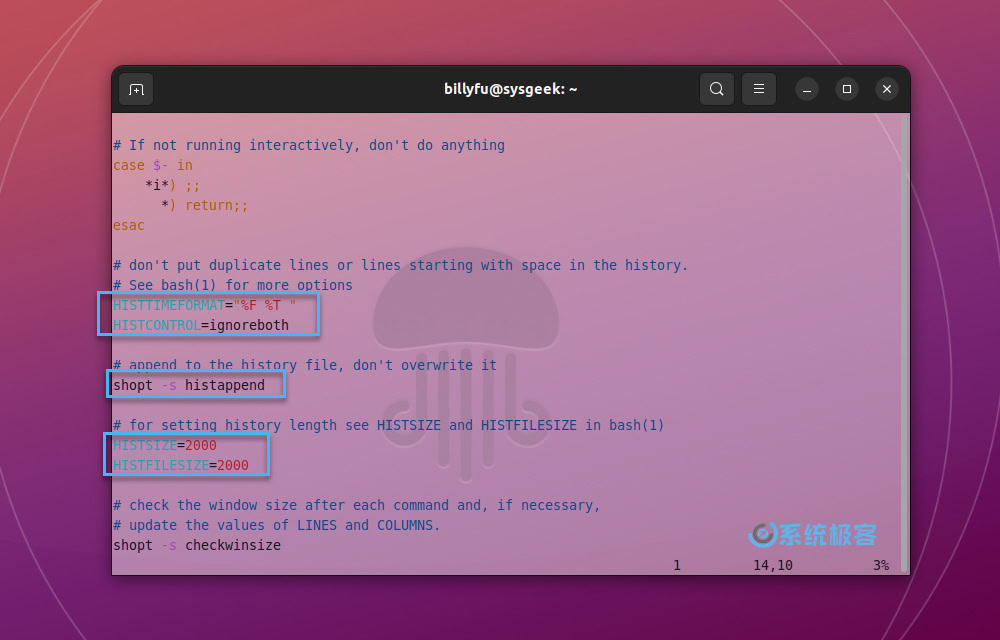Click comment 'for setting history length'
Image resolution: width=1000 pixels, height=640 pixels.
388,425
